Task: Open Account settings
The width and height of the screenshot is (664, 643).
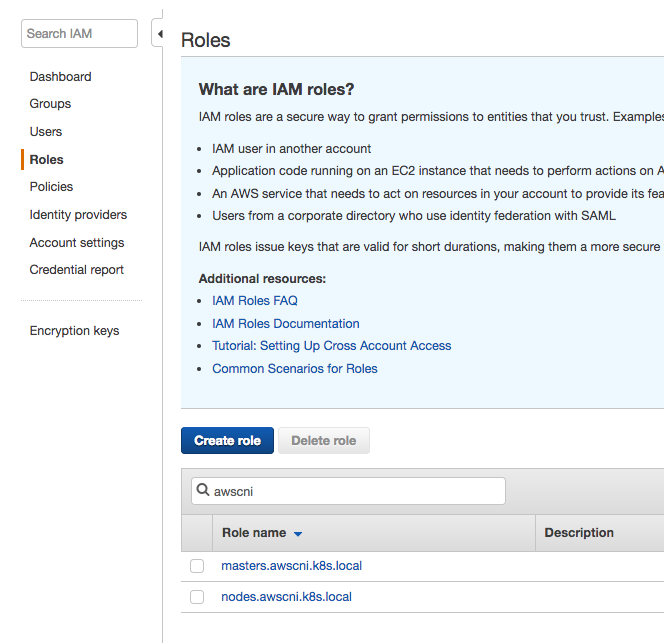Action: [x=77, y=243]
